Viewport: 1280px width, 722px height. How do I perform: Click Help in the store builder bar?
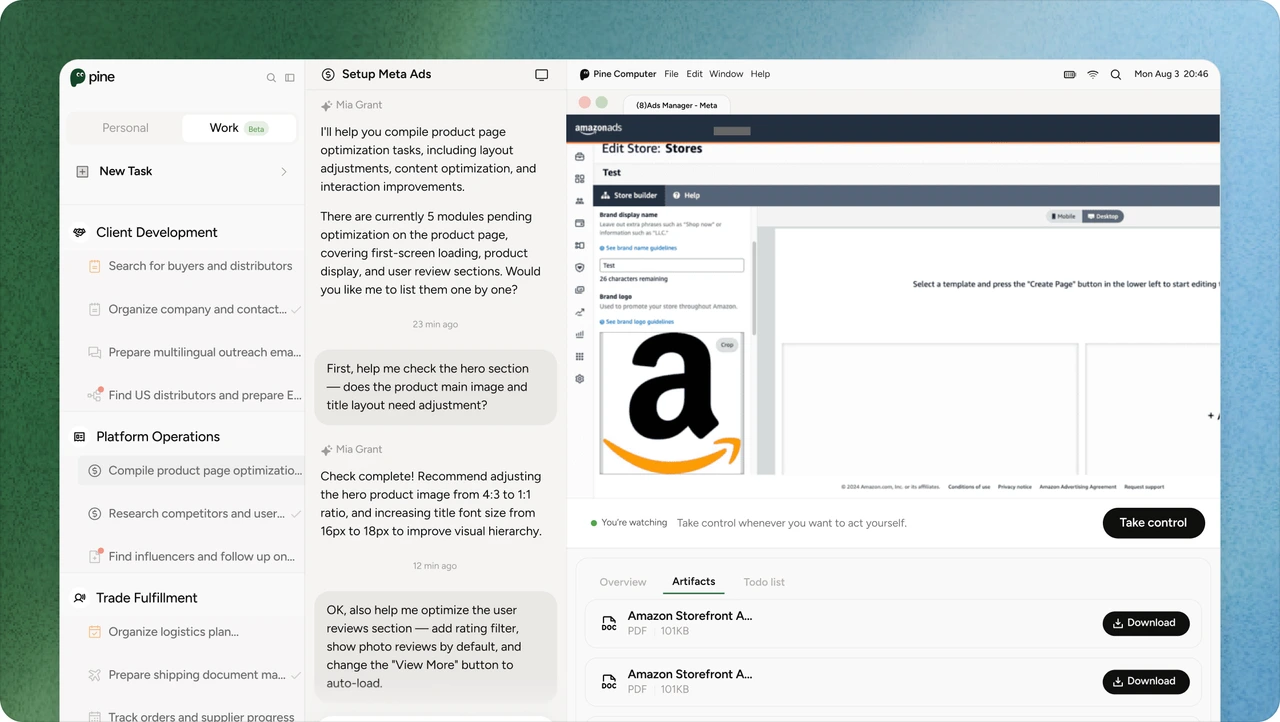coord(686,196)
